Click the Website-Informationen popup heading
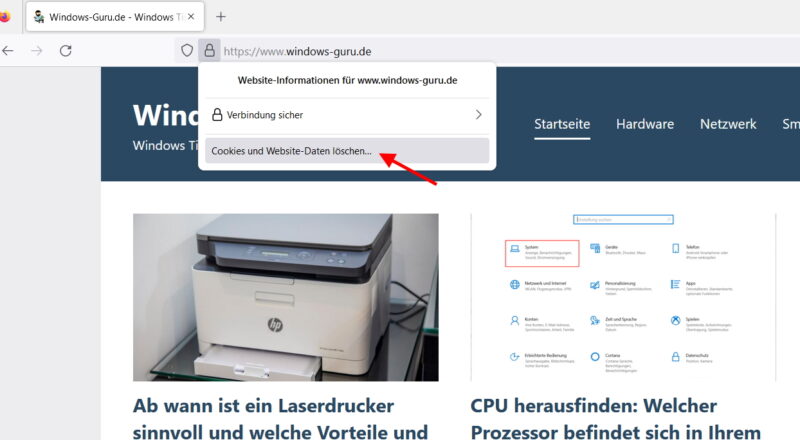 click(x=347, y=80)
